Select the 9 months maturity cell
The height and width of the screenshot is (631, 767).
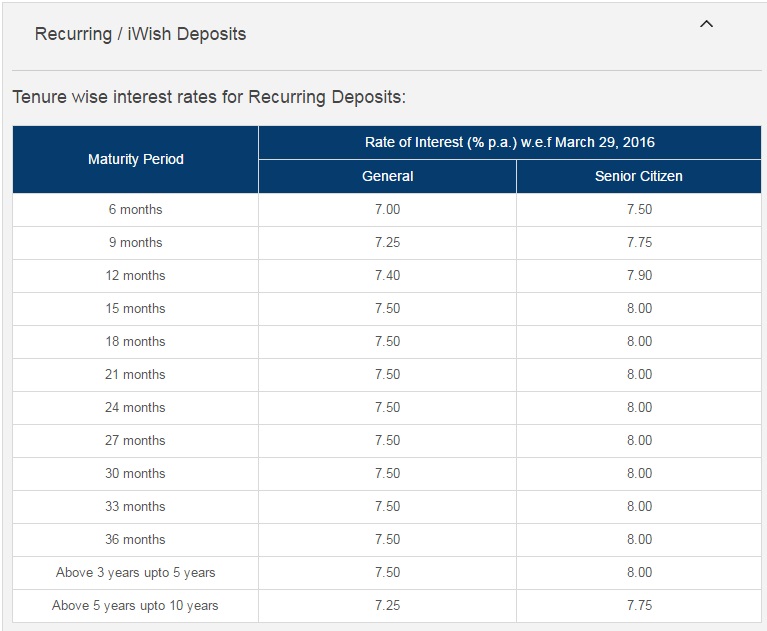coord(135,243)
